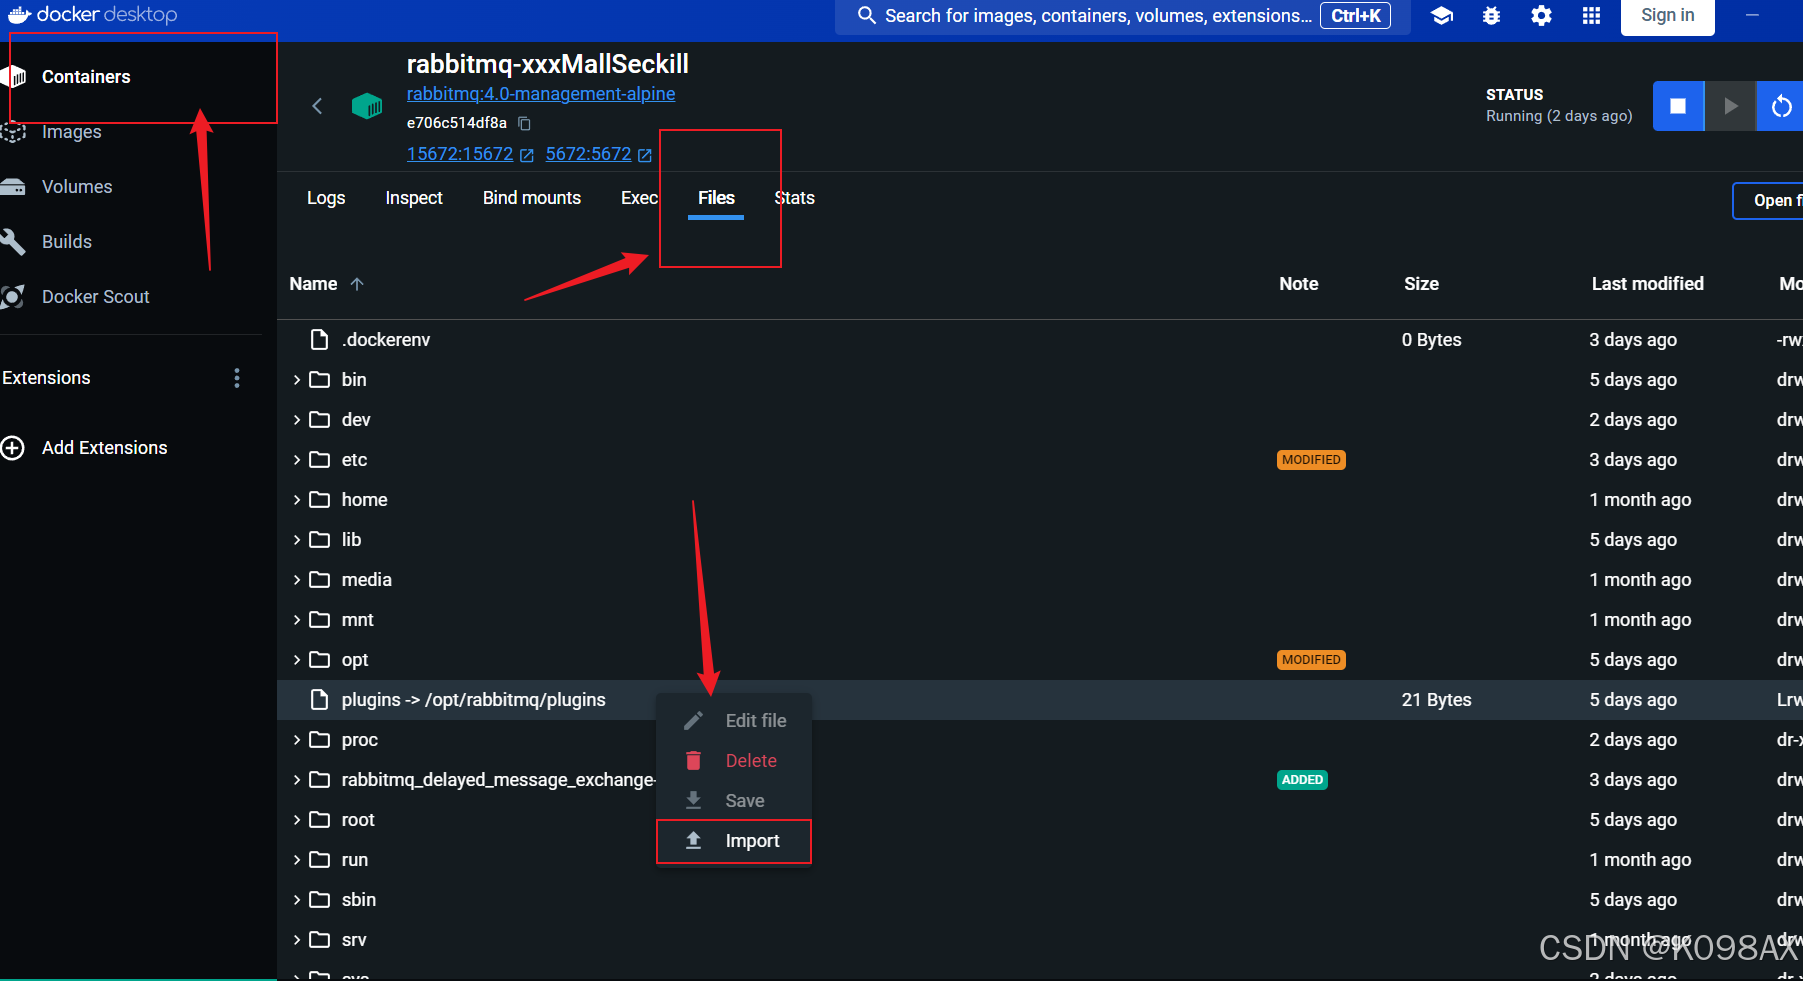Image resolution: width=1803 pixels, height=981 pixels.
Task: Stop the rabbitmq-xxxMallSeckill container
Action: [1678, 105]
